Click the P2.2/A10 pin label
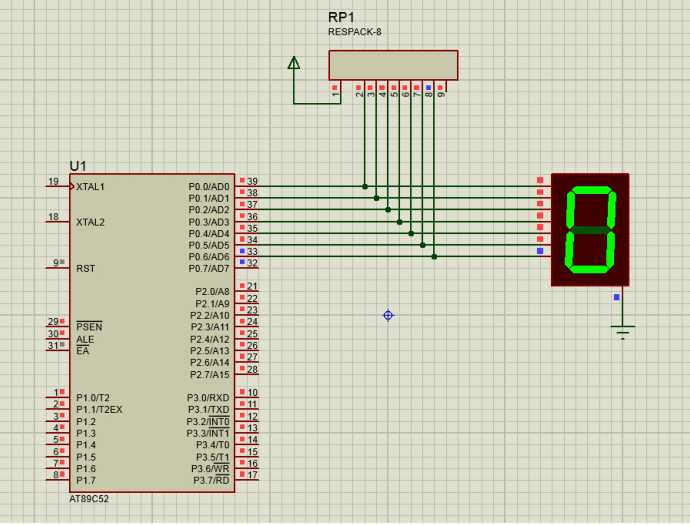The width and height of the screenshot is (690, 525). coord(210,316)
